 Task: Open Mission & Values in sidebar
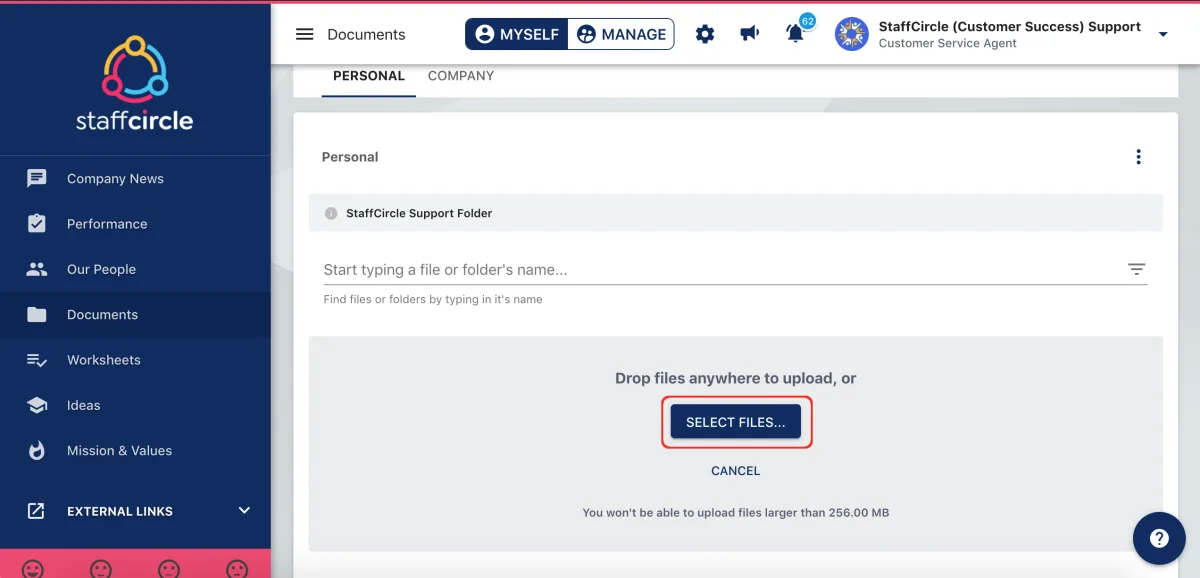point(135,451)
